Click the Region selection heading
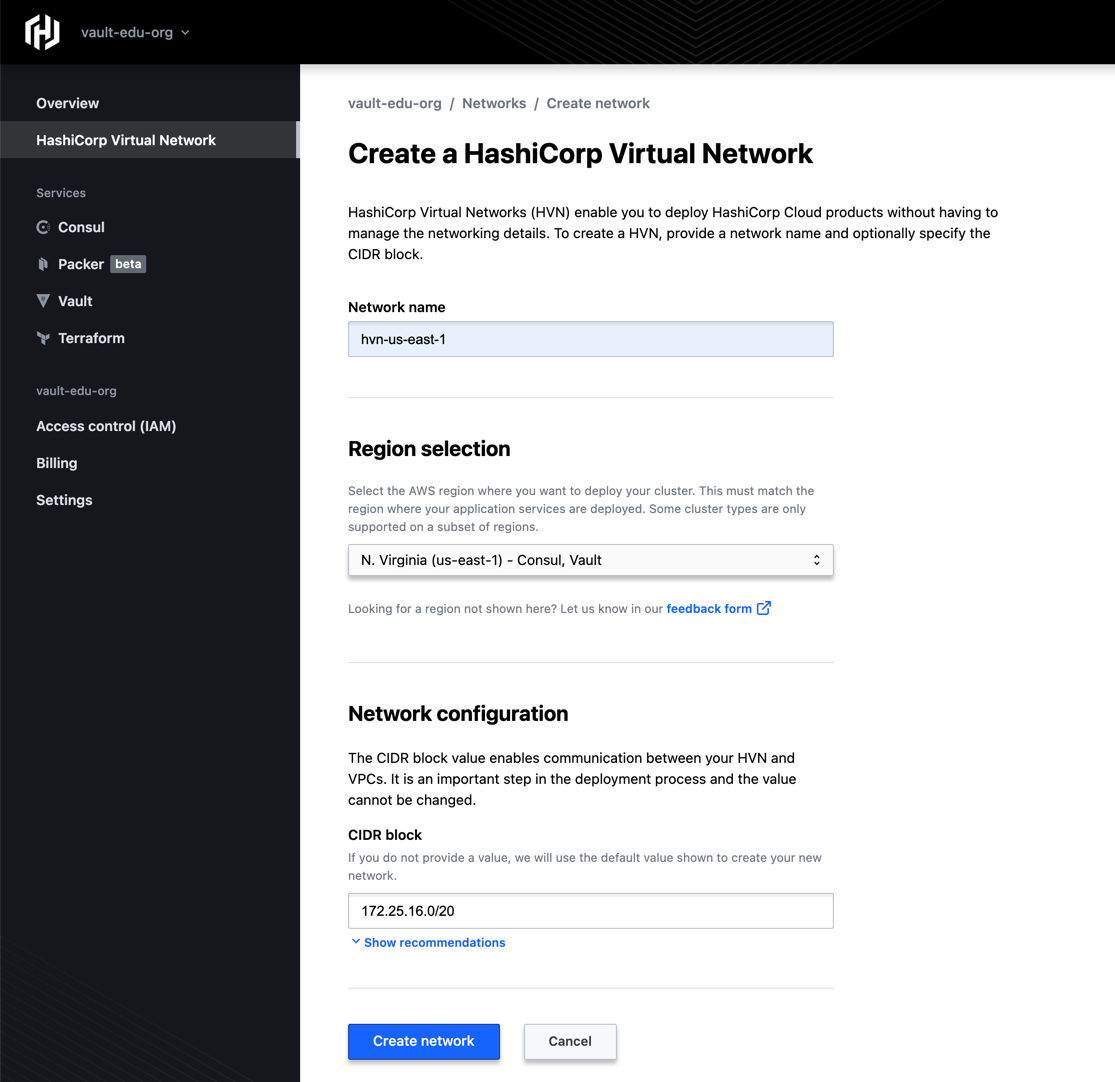The width and height of the screenshot is (1115, 1082). click(x=429, y=449)
